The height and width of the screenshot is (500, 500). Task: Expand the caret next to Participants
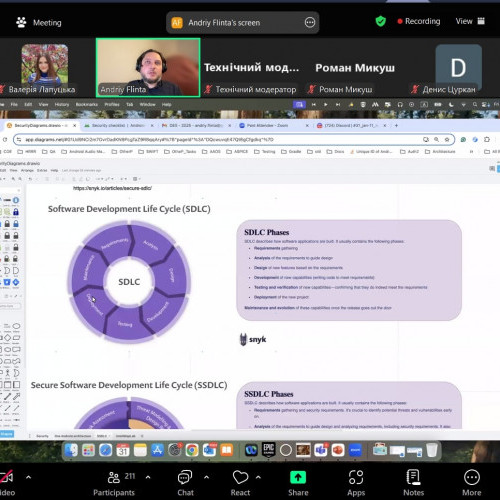[148, 477]
